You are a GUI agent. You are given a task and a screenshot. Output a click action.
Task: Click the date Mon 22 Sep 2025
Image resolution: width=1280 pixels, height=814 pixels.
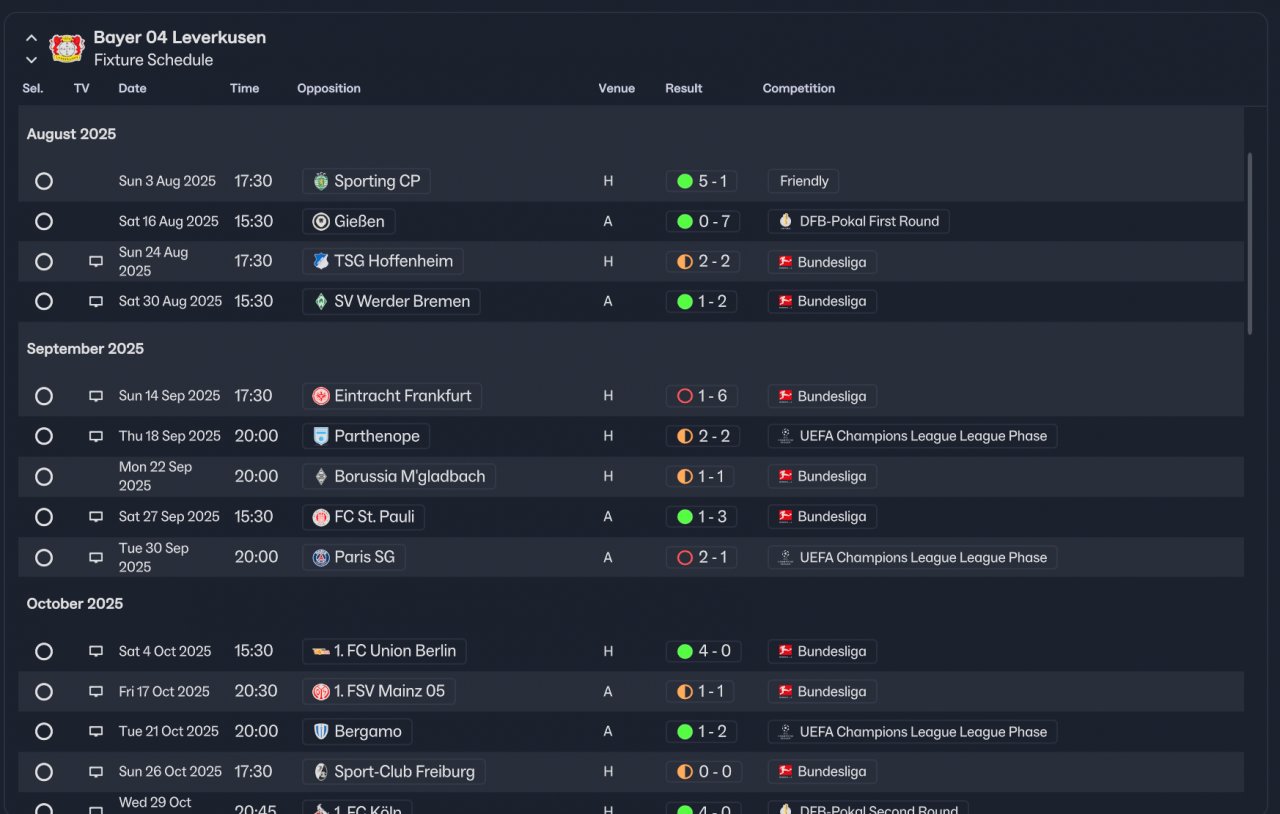[x=155, y=476]
